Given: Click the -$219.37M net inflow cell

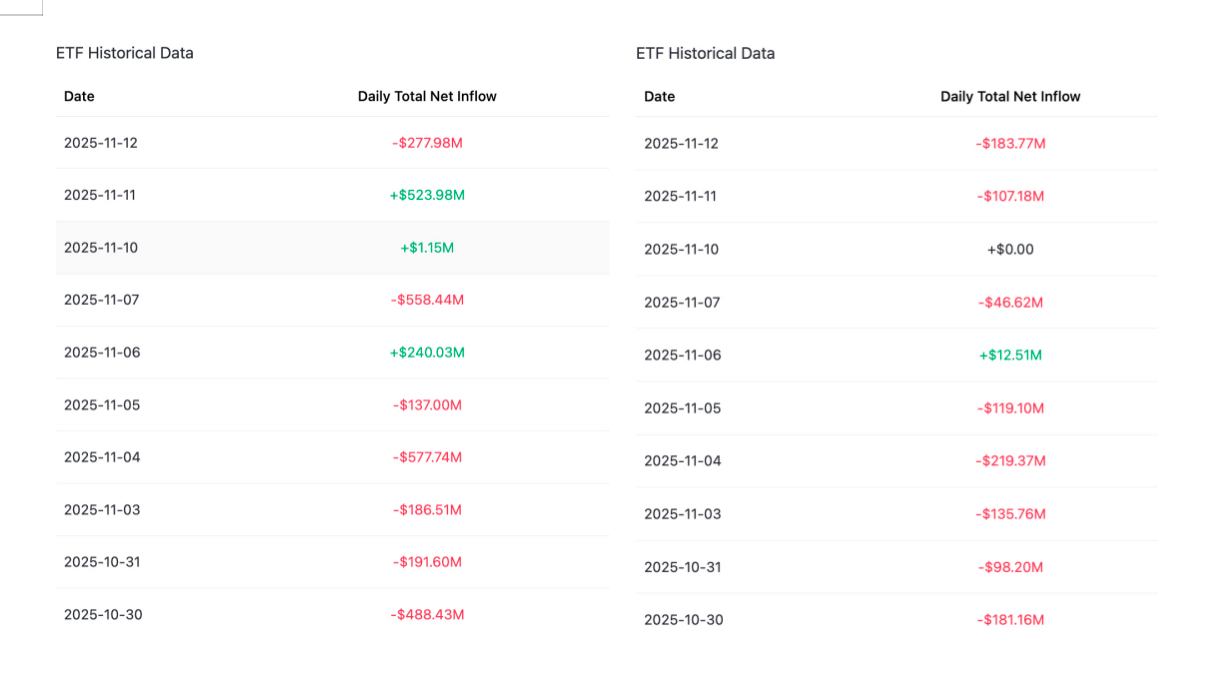Looking at the screenshot, I should [x=1010, y=461].
